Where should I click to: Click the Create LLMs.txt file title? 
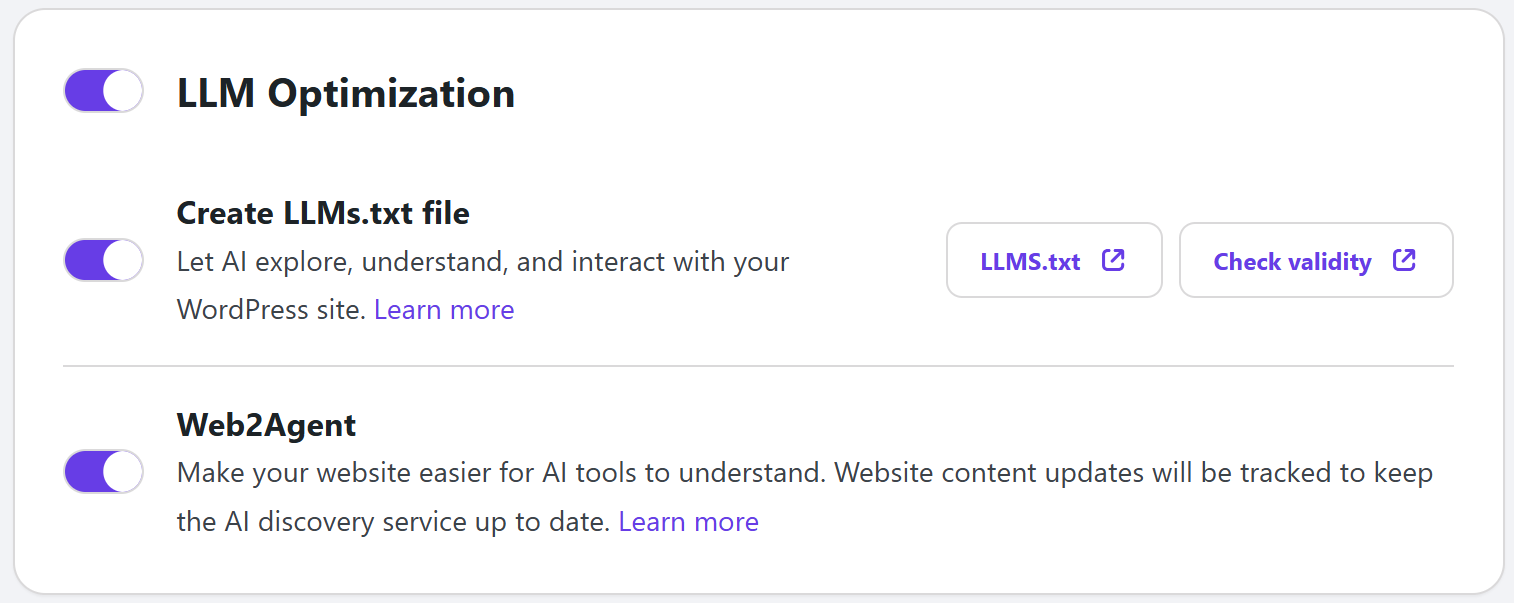pyautogui.click(x=323, y=213)
